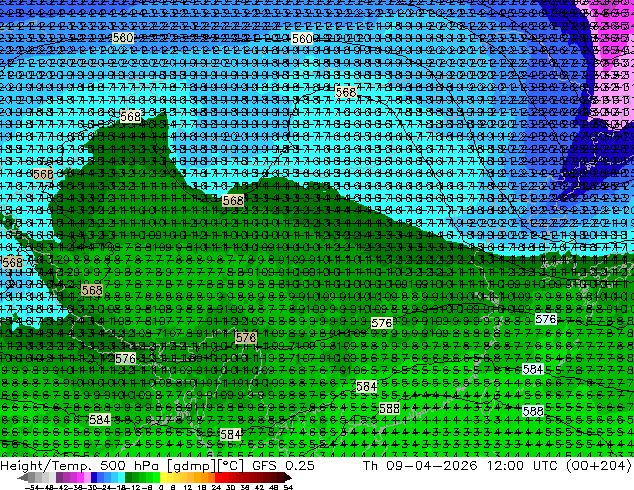Click the gray left arrow end of the legend
The image size is (634, 490).
click(22, 478)
